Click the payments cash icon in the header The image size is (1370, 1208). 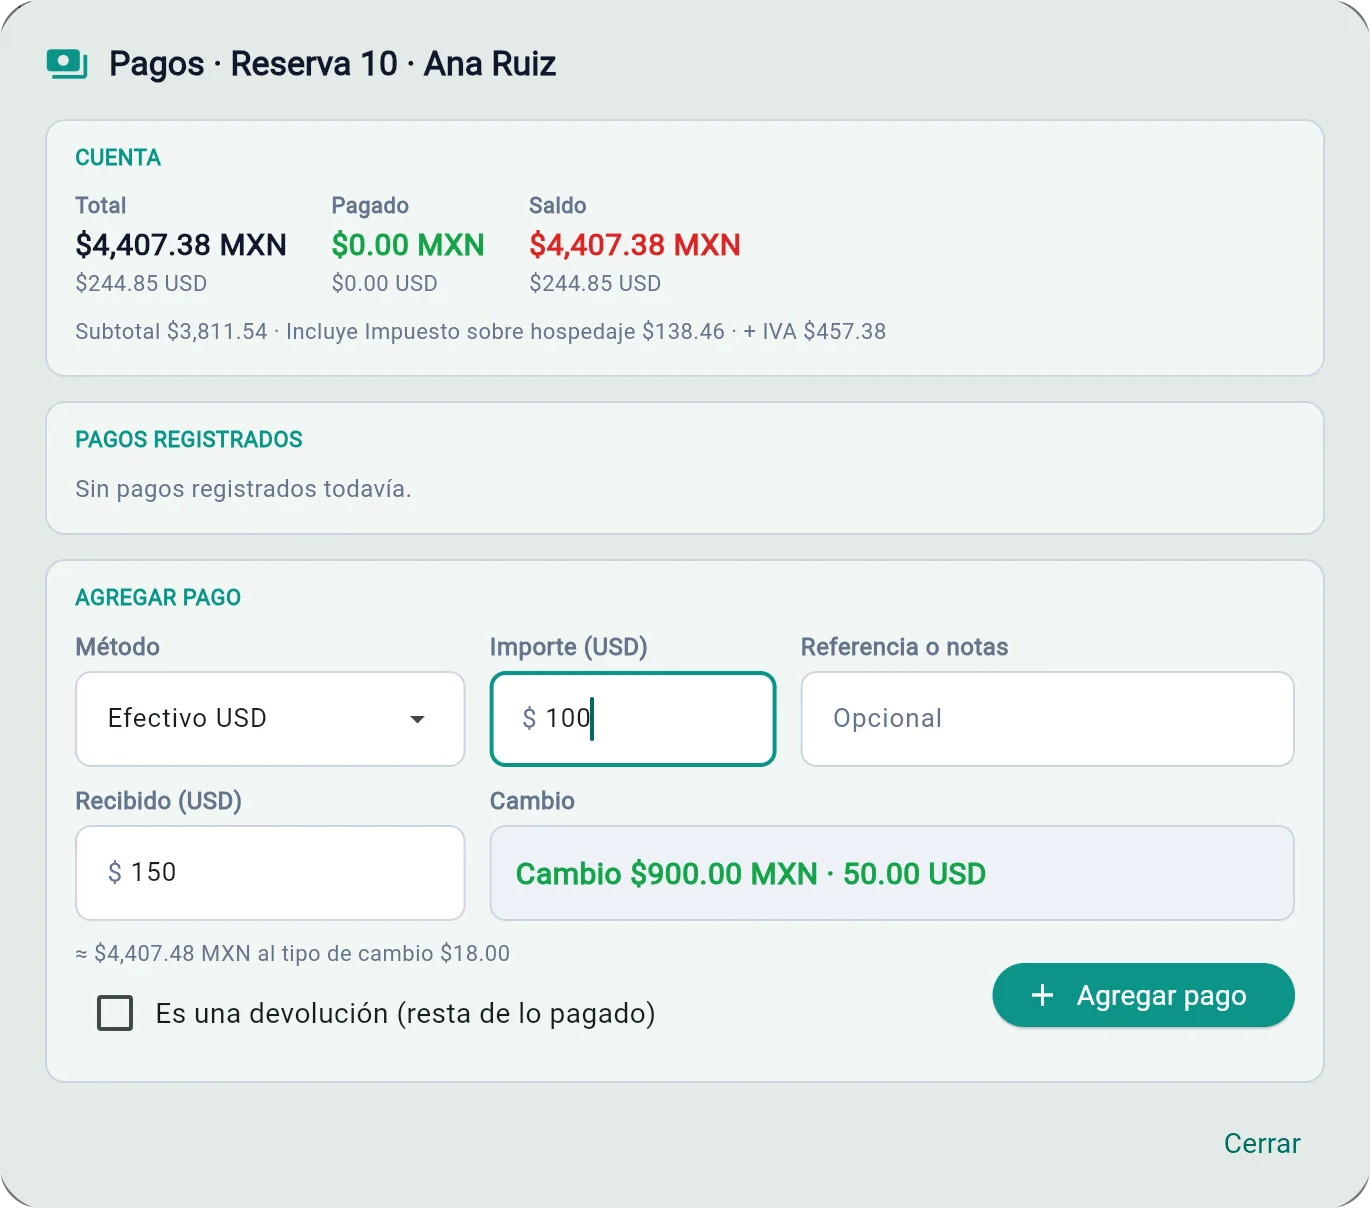(x=67, y=64)
